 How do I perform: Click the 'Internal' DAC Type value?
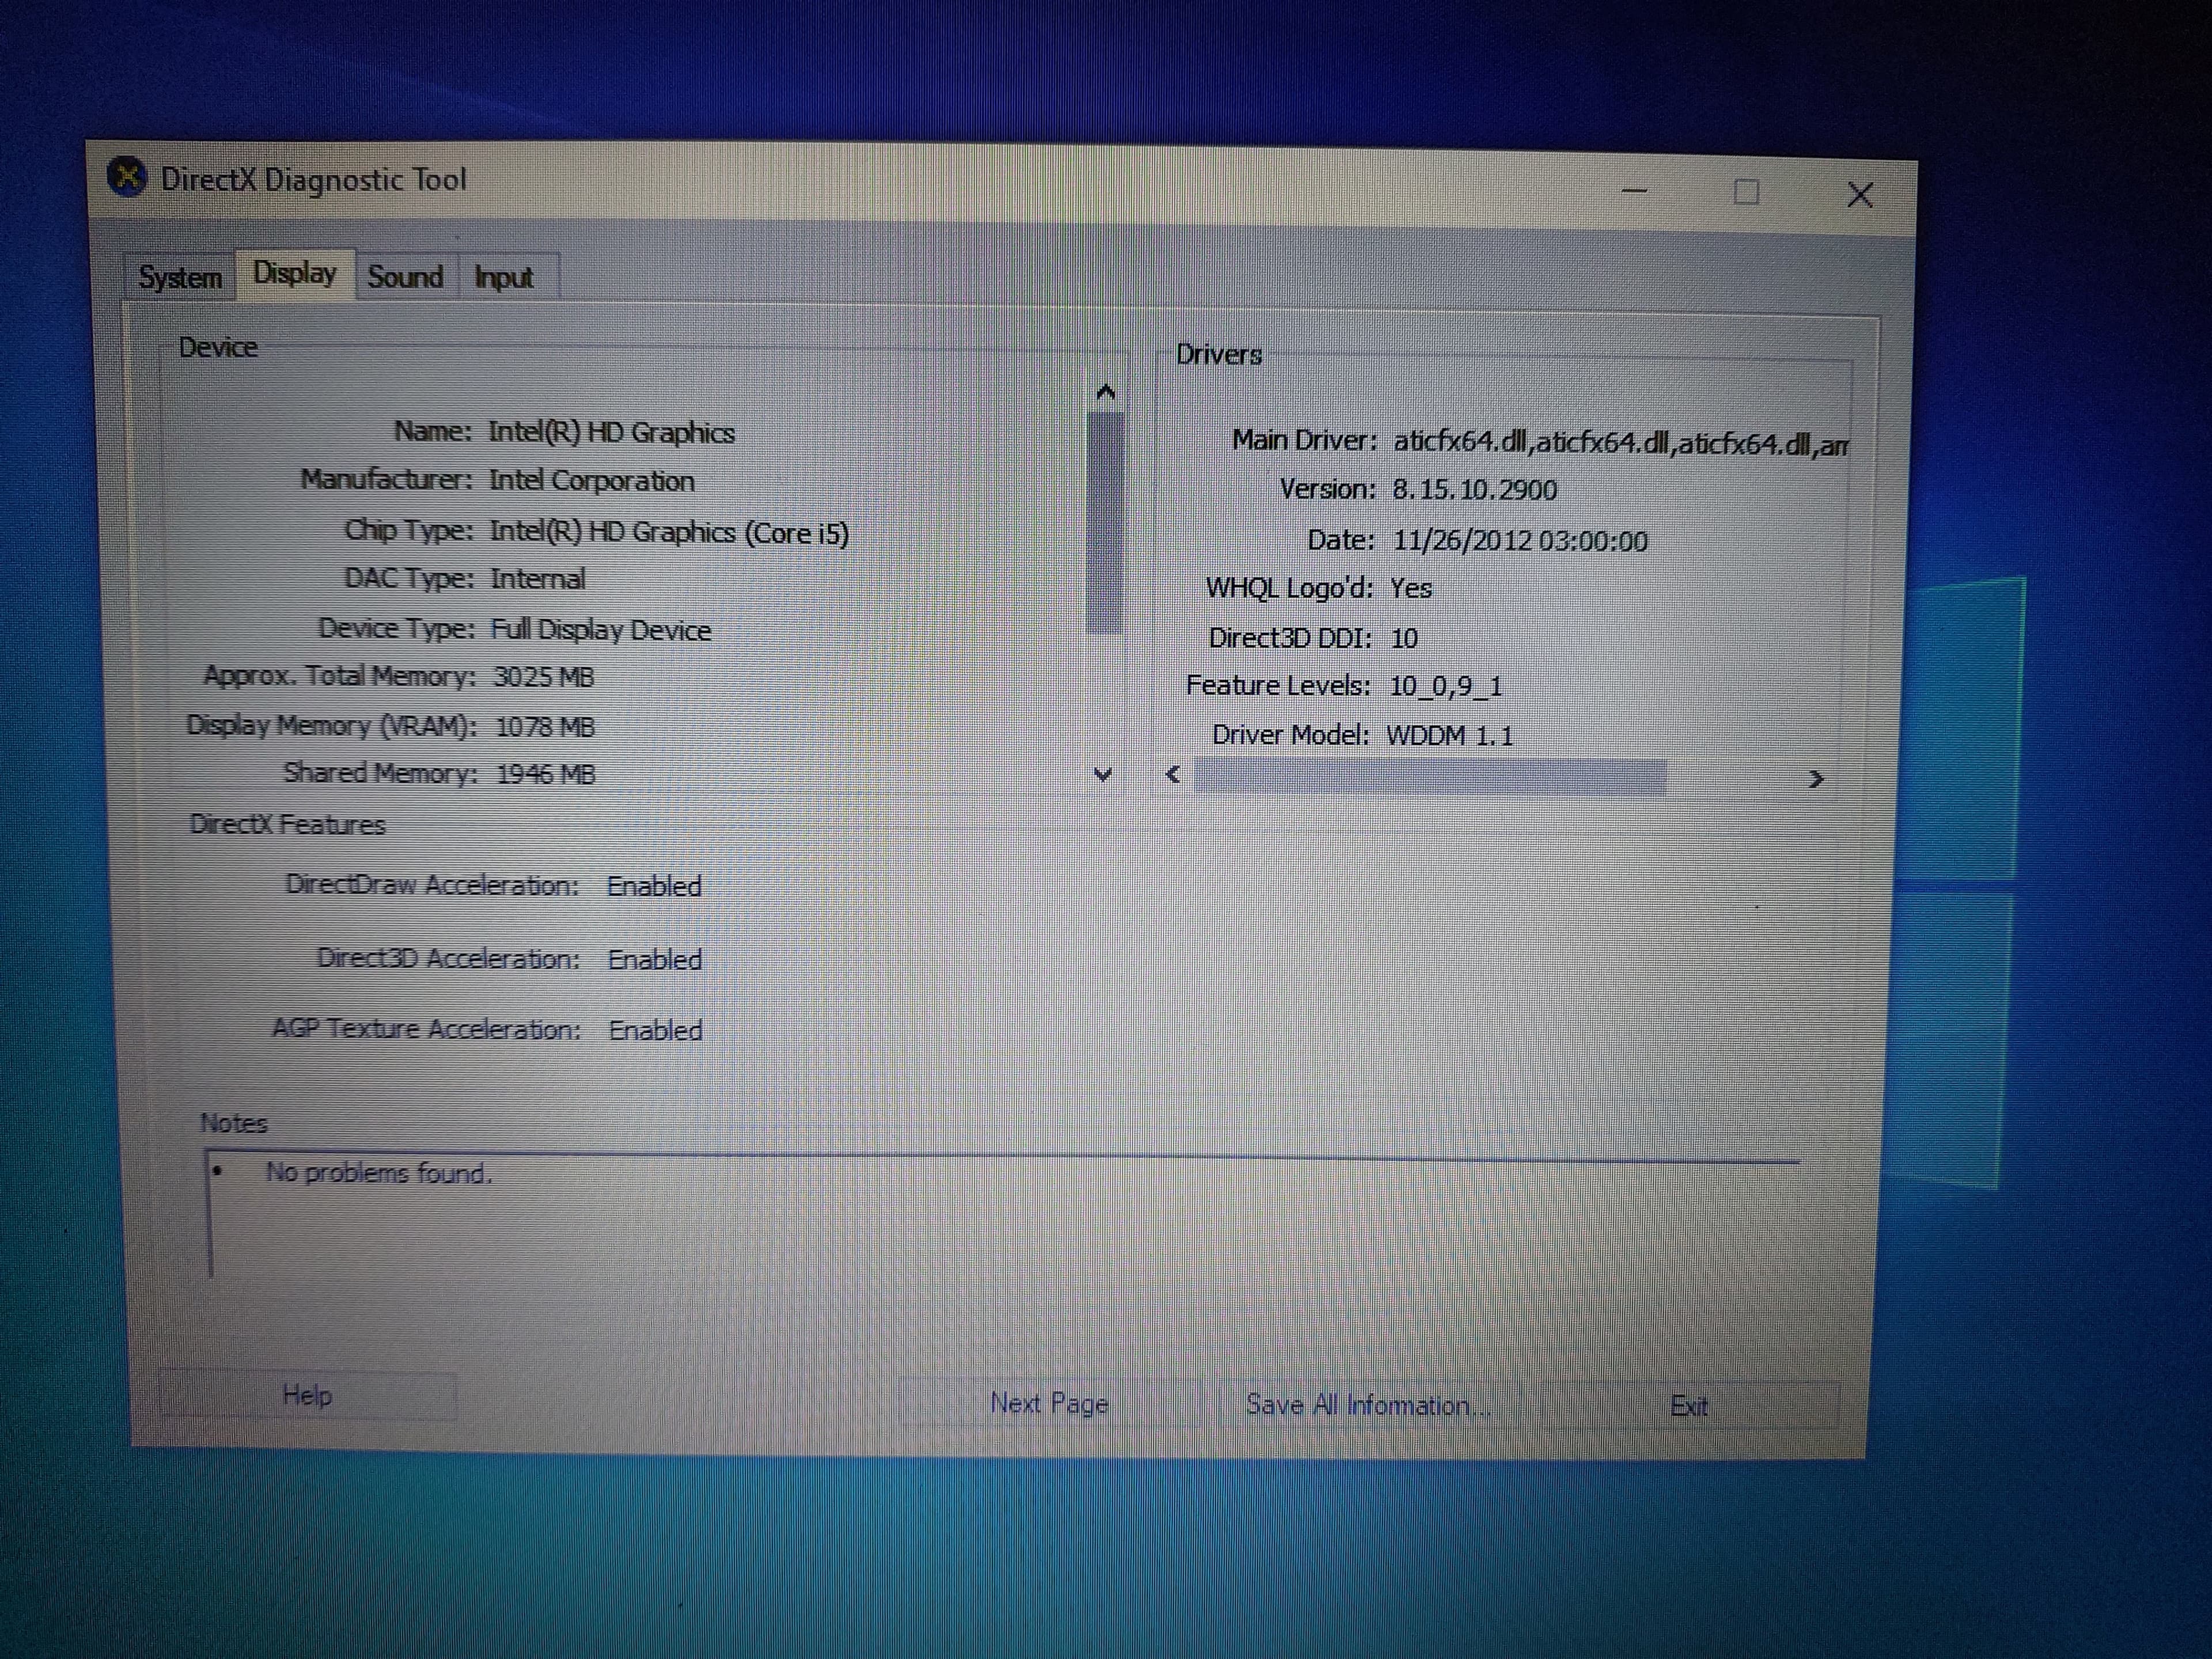538,579
